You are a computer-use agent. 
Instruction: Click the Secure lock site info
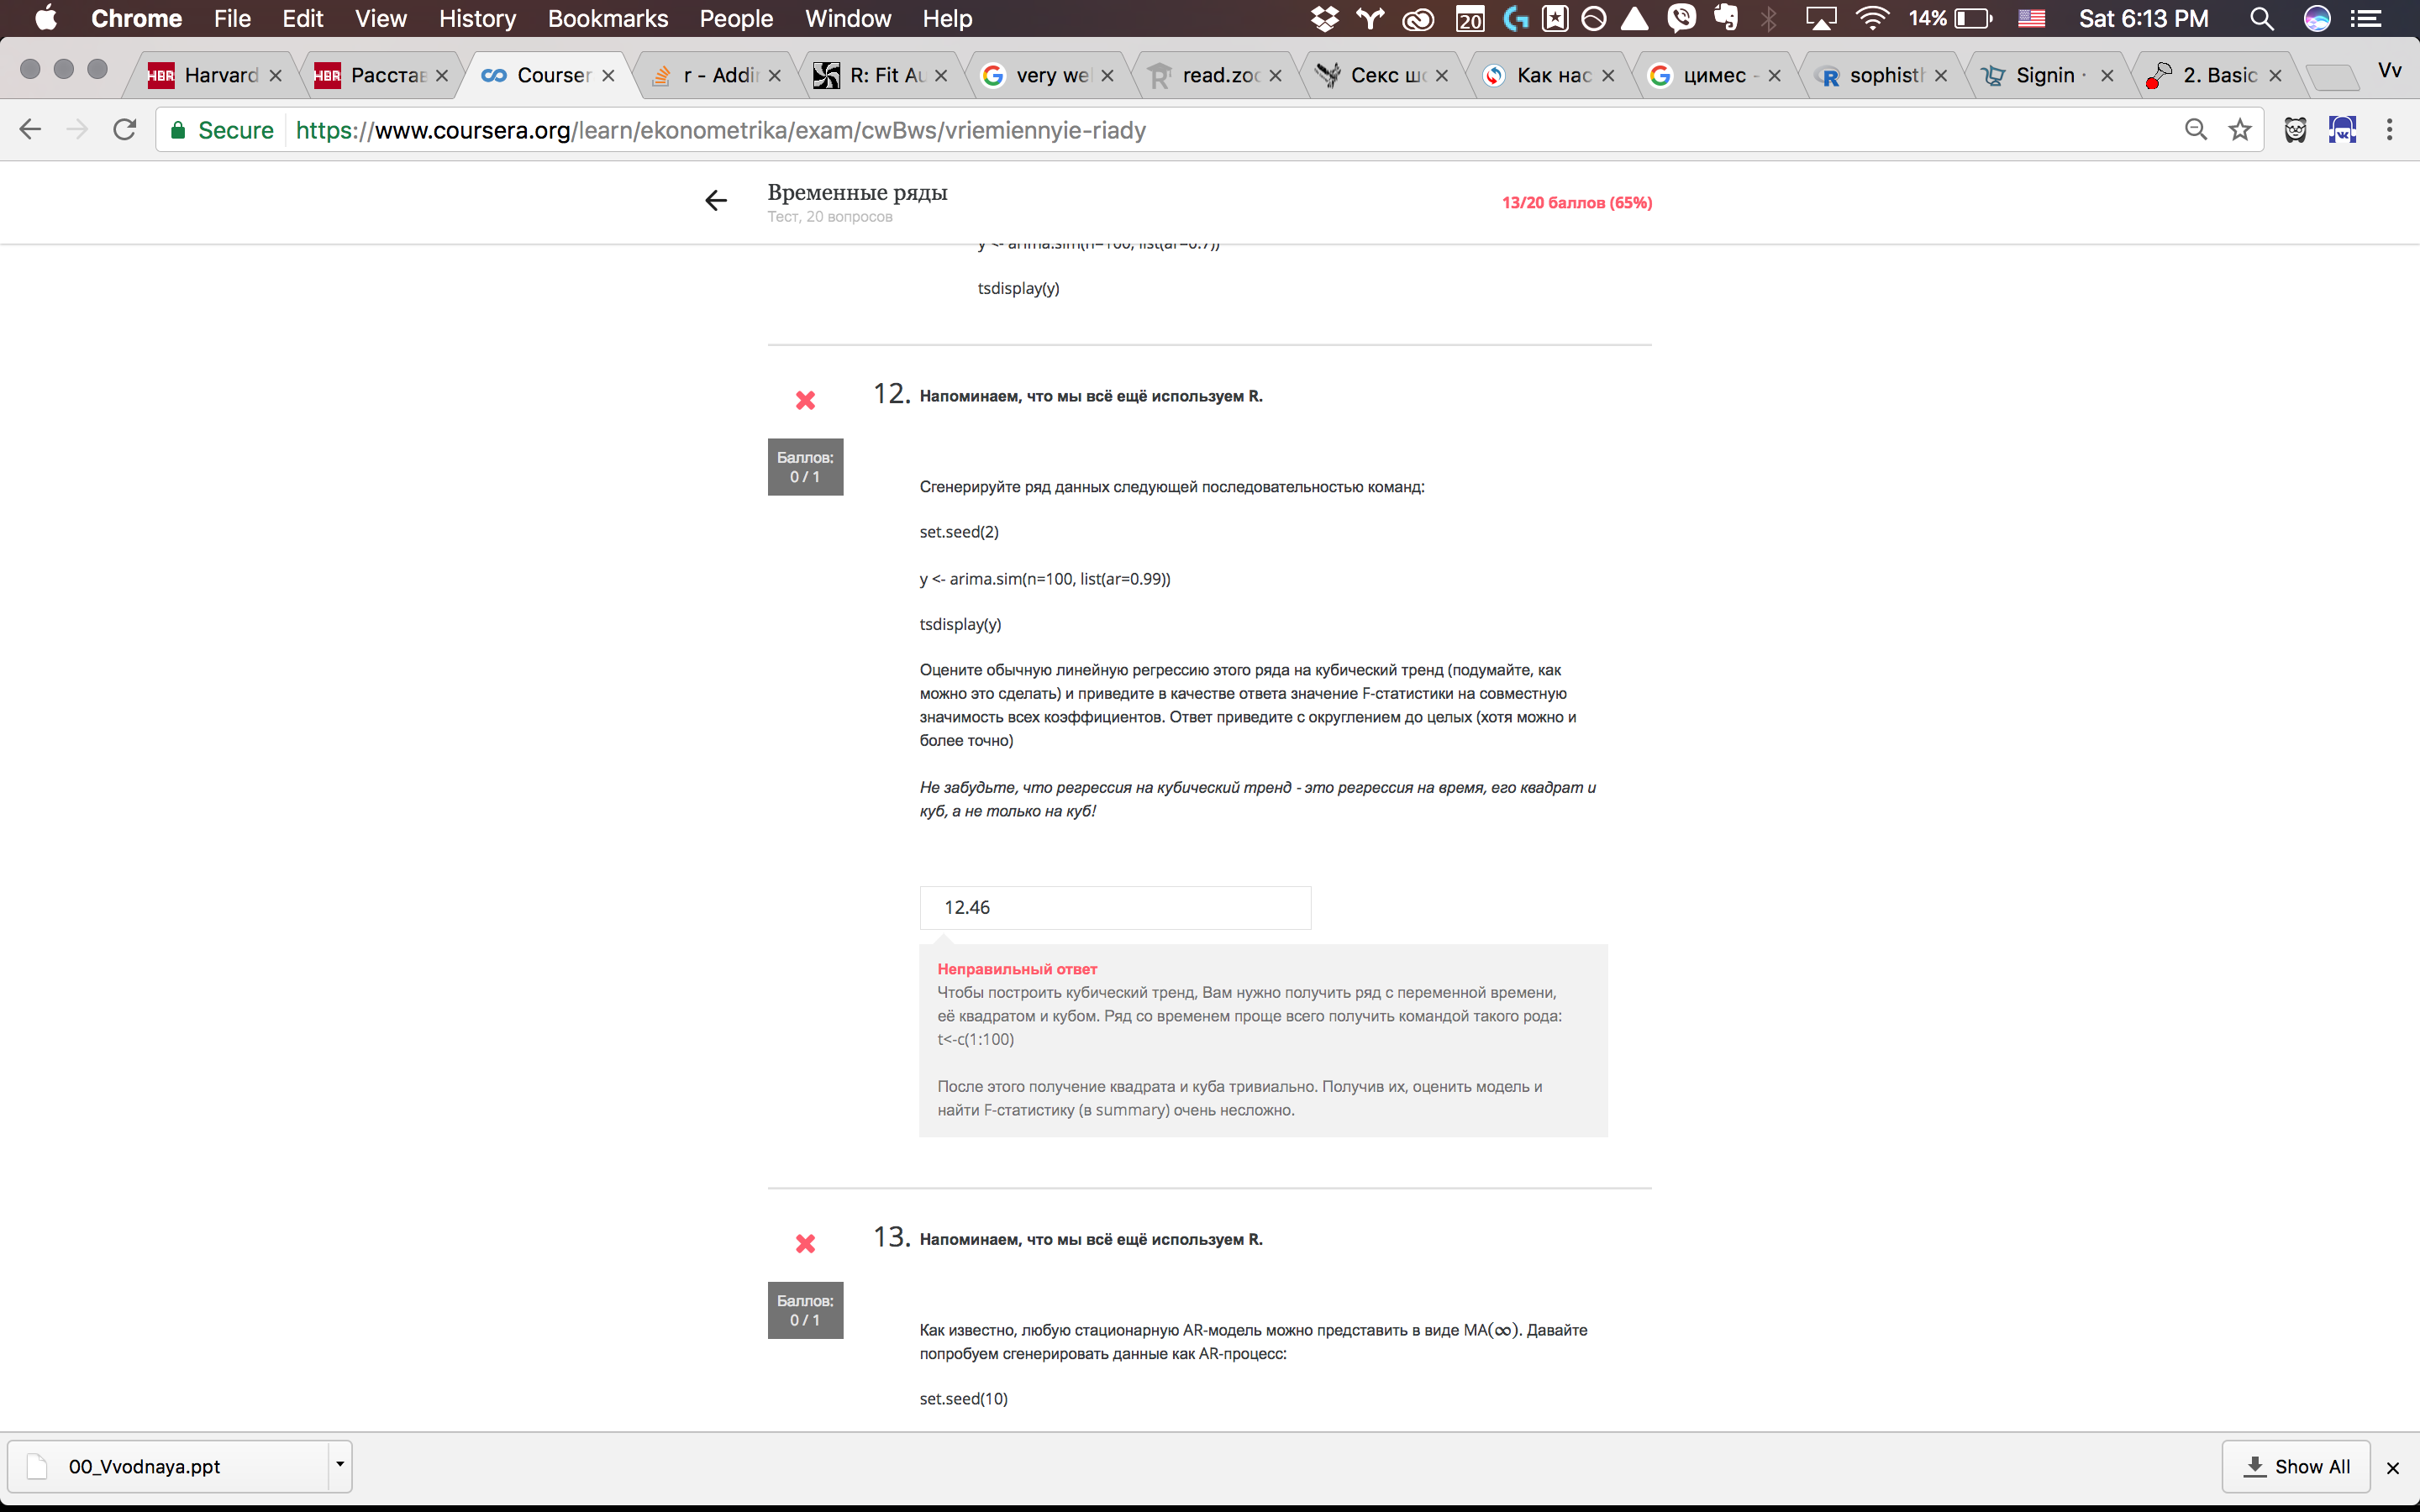coord(222,130)
